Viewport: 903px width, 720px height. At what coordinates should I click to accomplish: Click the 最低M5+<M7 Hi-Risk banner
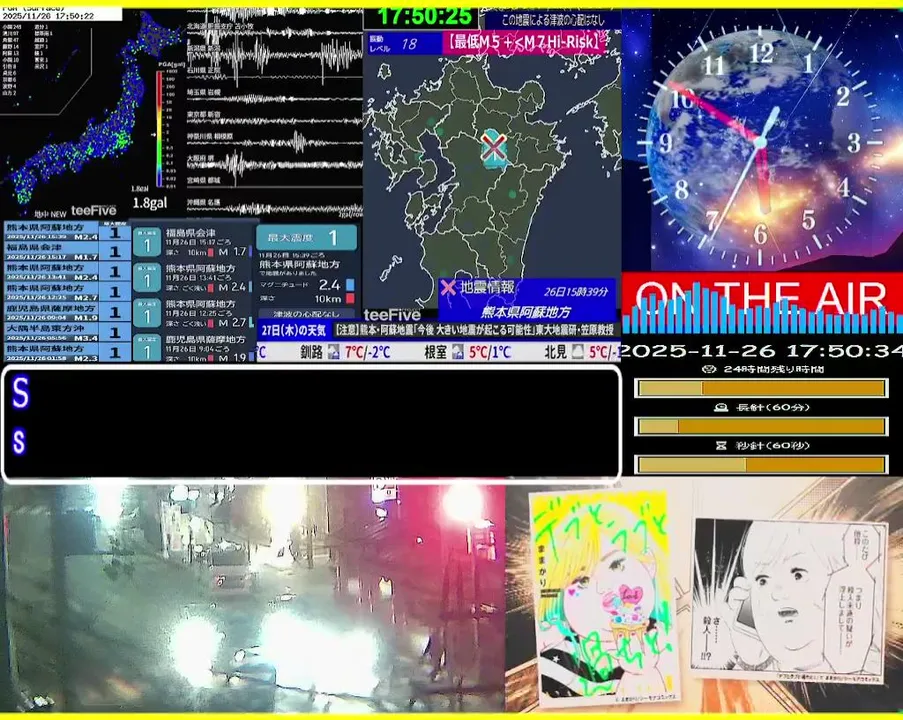coord(526,43)
